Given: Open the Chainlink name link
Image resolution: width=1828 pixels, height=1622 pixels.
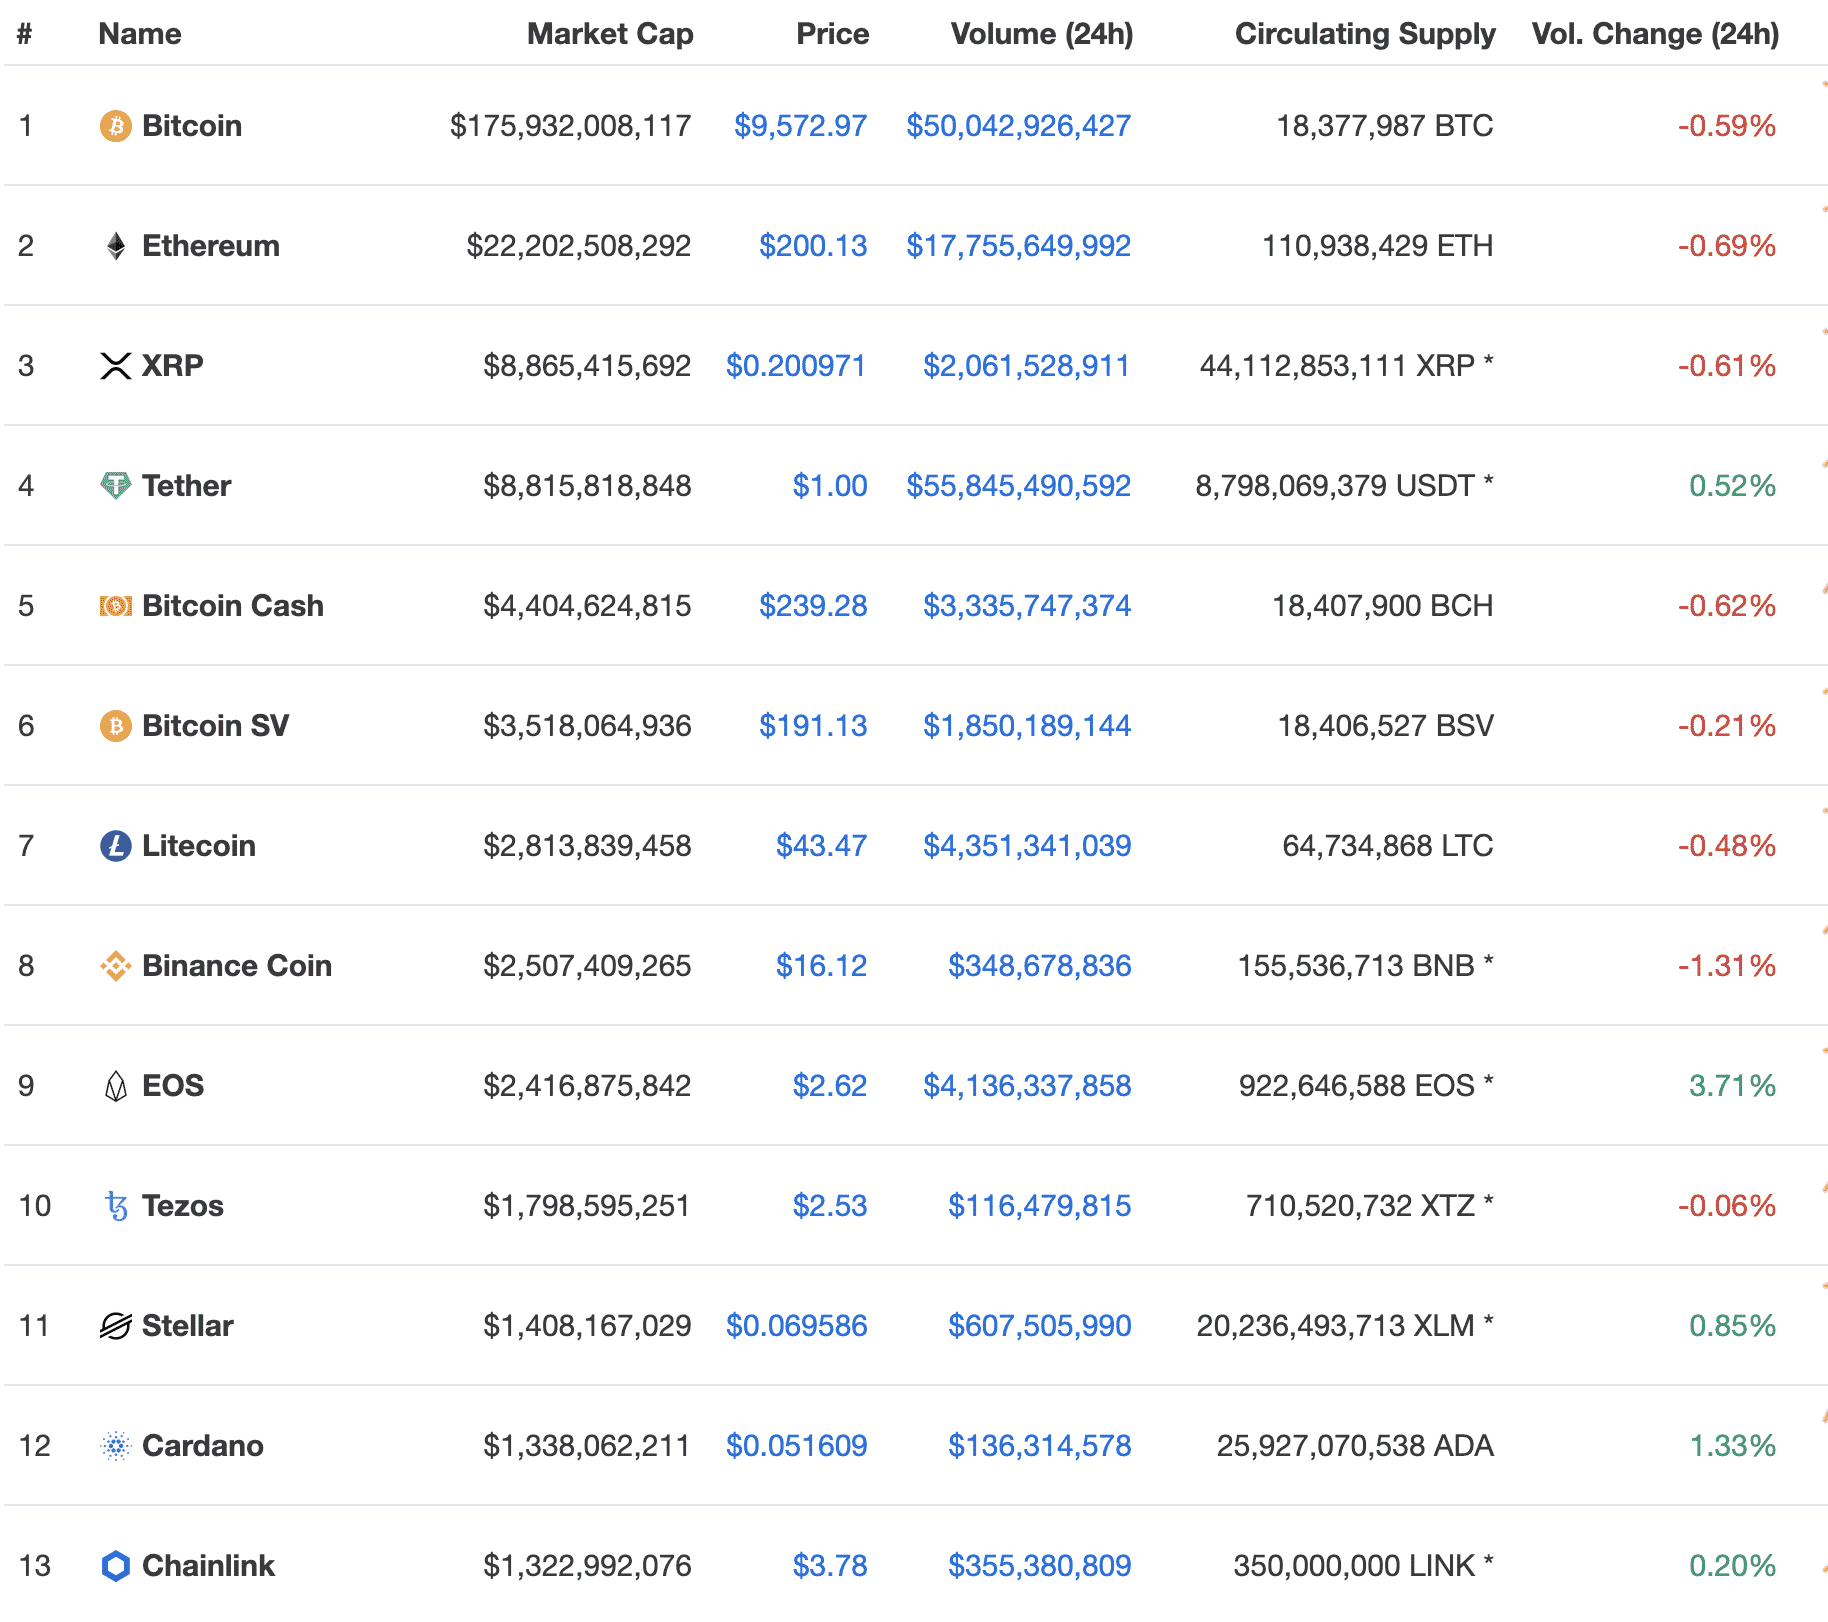Looking at the screenshot, I should [x=208, y=1566].
